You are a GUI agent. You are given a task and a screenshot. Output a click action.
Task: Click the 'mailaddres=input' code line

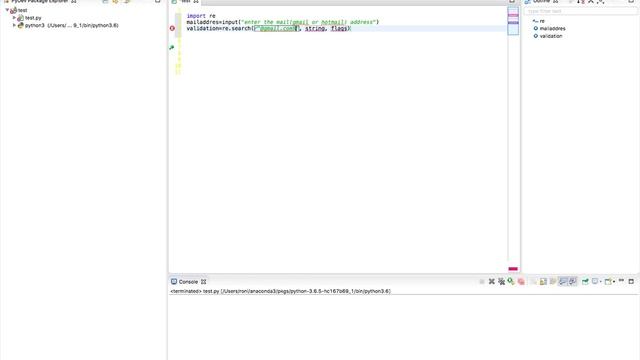[x=282, y=22]
